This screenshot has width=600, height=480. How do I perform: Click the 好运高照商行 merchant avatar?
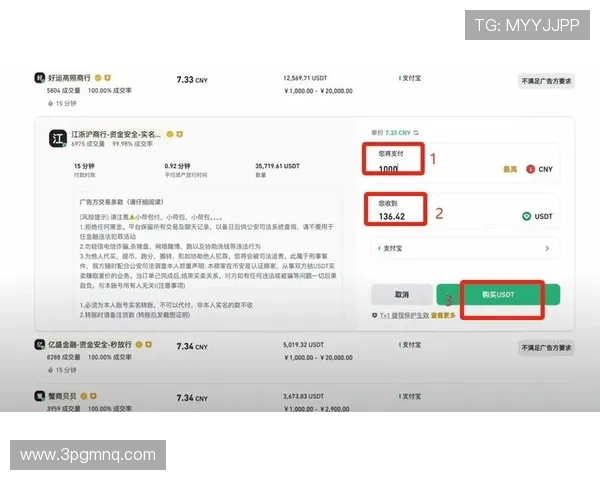tap(40, 78)
